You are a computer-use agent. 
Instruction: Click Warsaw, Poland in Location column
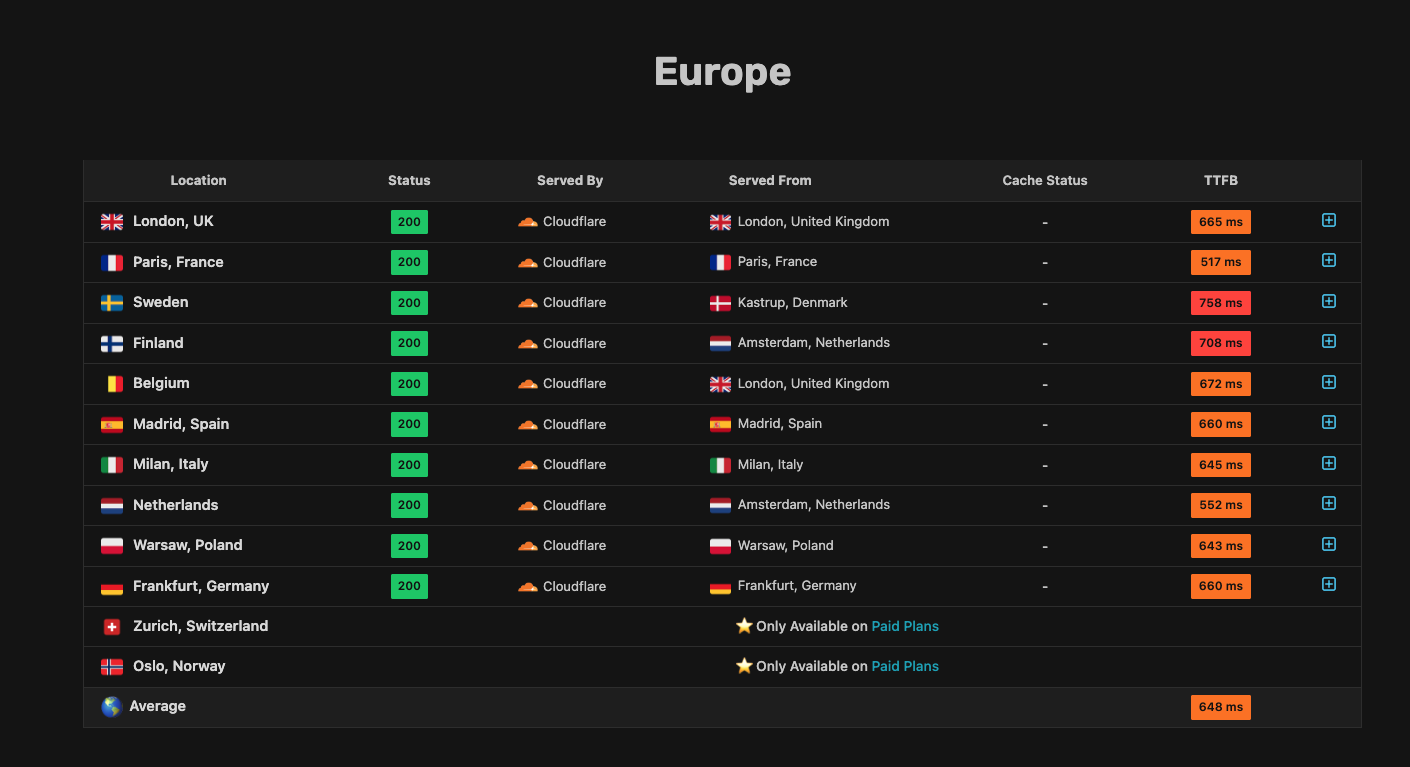point(188,545)
